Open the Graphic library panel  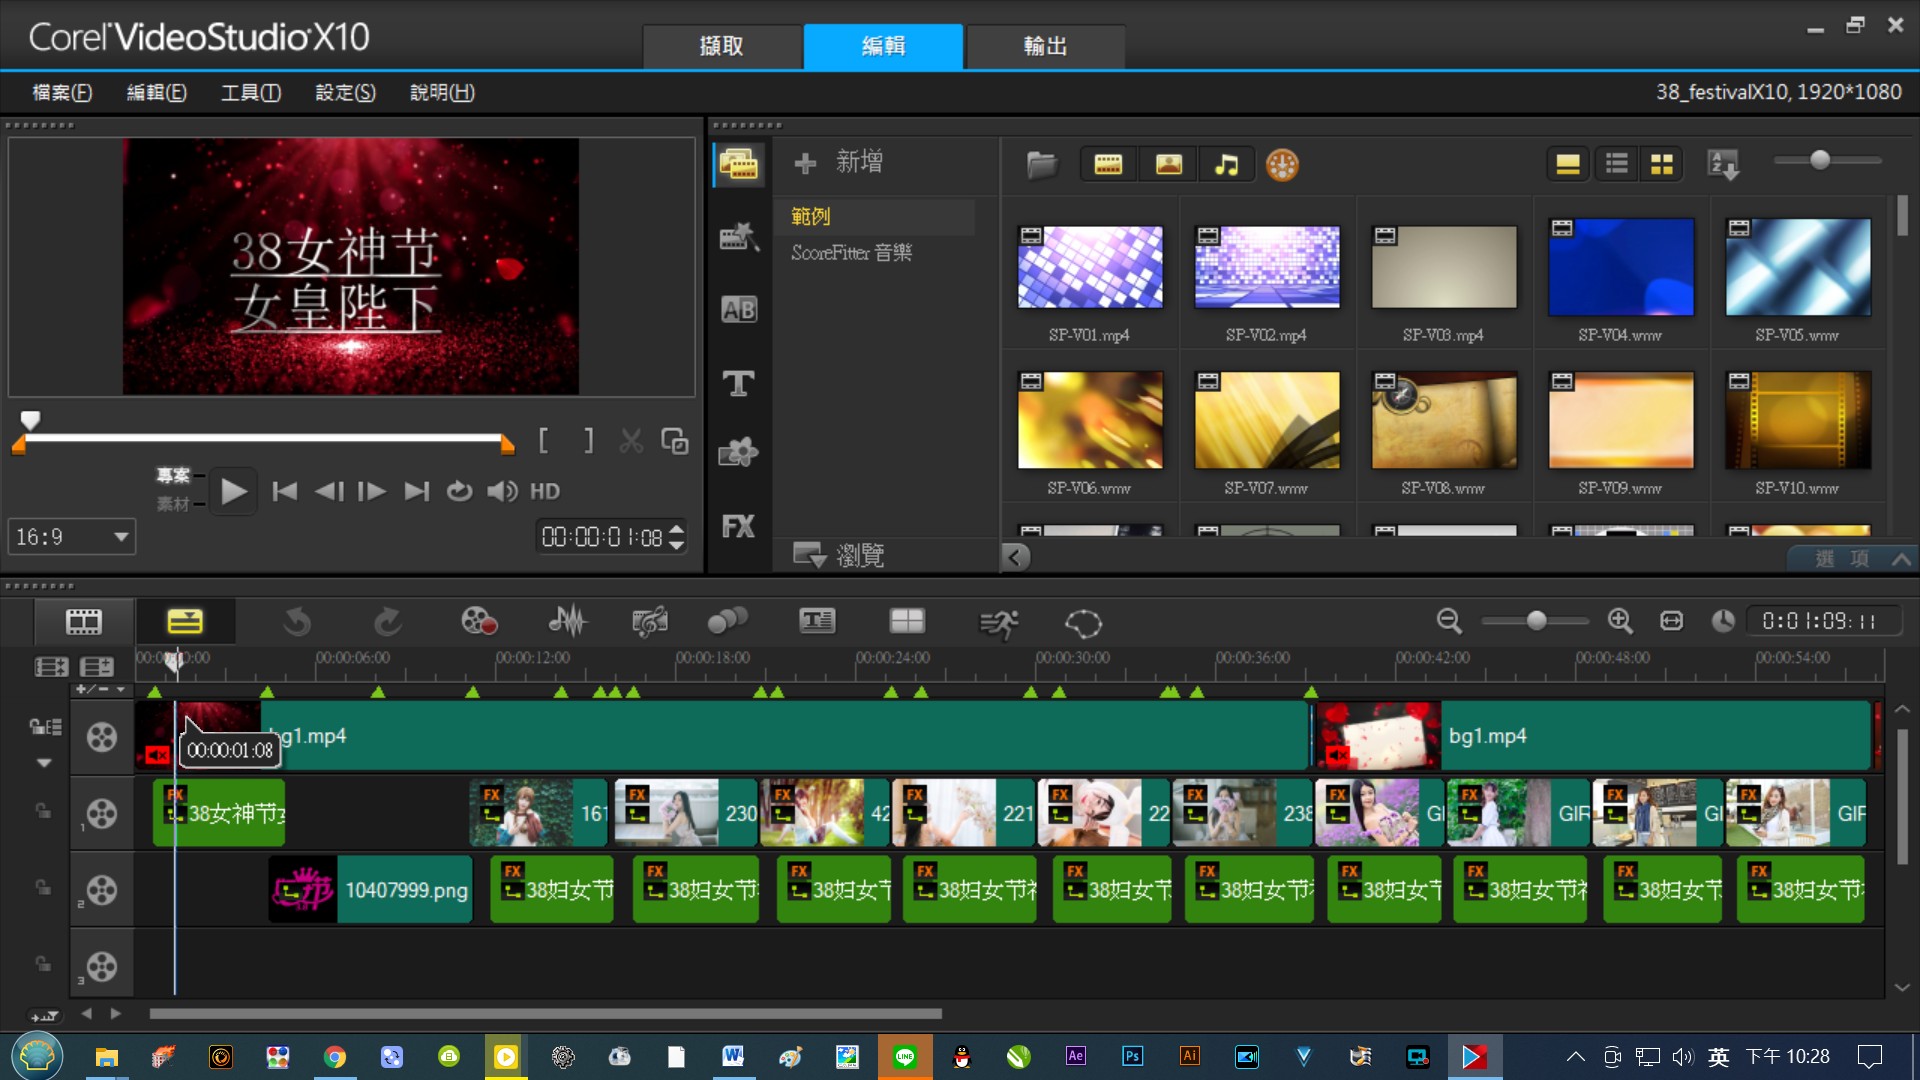tap(739, 453)
